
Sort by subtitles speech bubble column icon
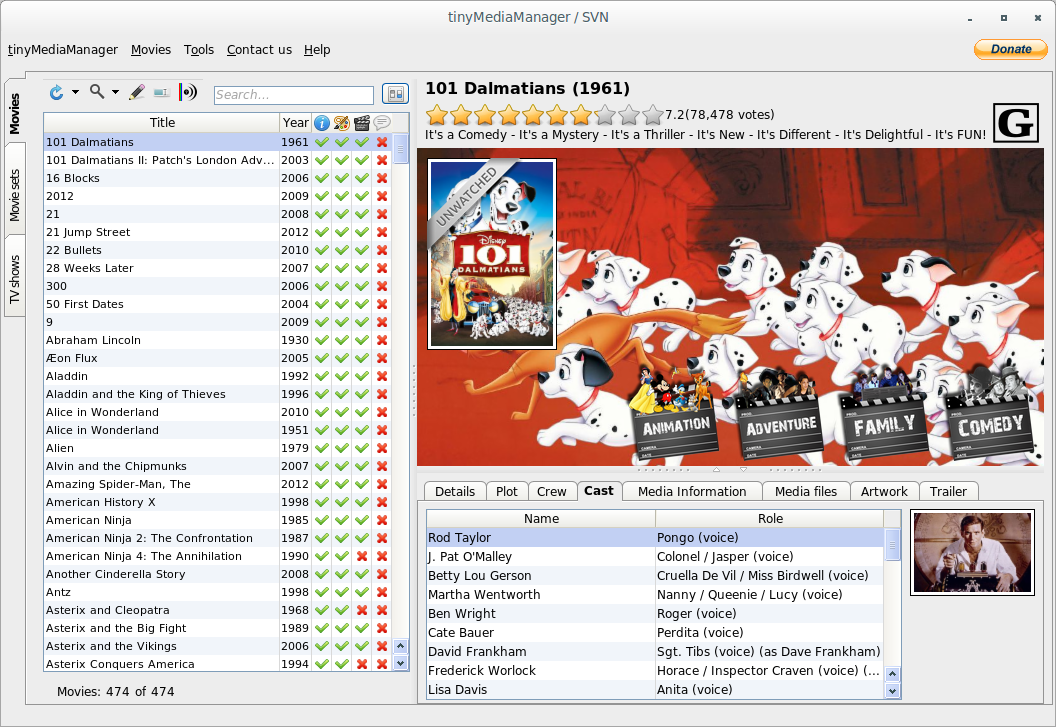point(382,123)
